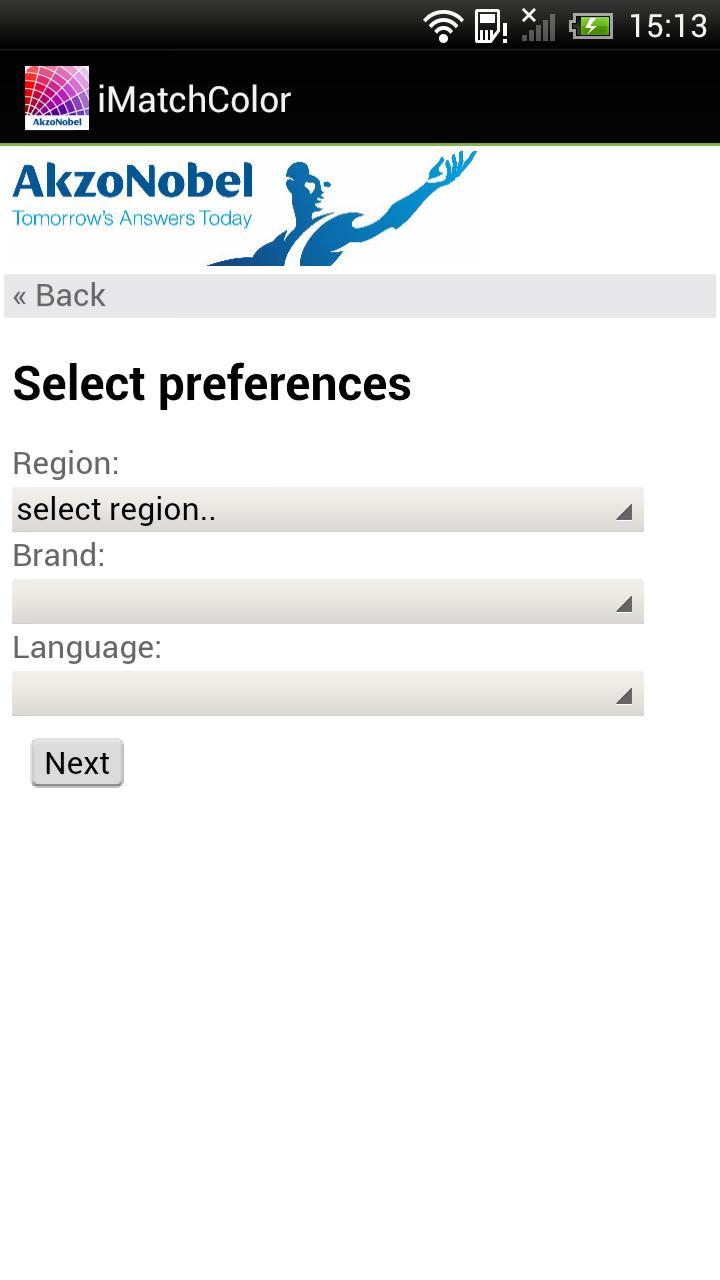
Task: Tap the 15:13 clock in status bar
Action: [x=668, y=26]
